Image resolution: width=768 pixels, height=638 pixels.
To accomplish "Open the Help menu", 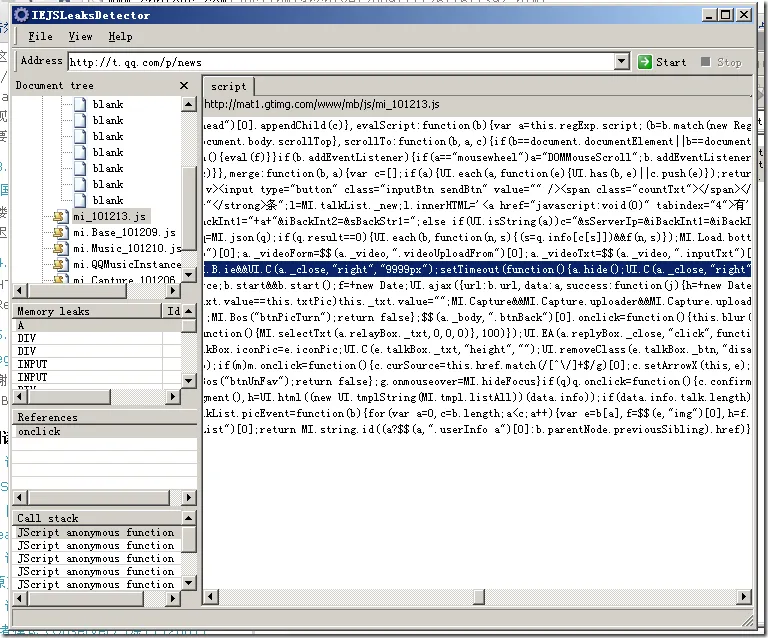I will (x=120, y=37).
